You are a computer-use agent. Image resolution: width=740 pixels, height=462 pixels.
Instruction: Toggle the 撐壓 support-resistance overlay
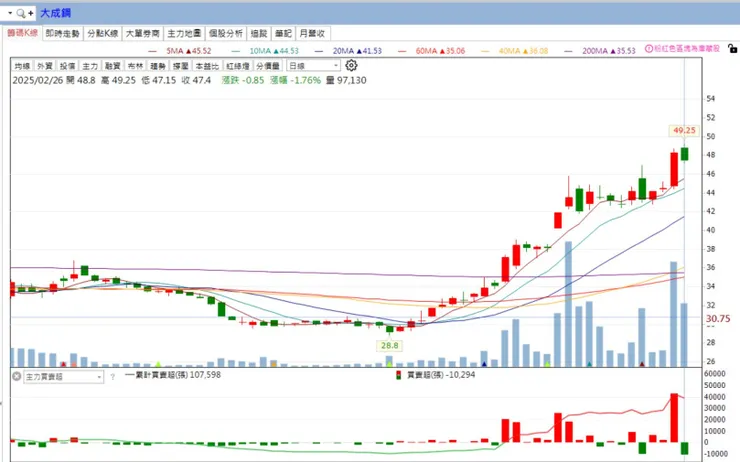tap(181, 66)
